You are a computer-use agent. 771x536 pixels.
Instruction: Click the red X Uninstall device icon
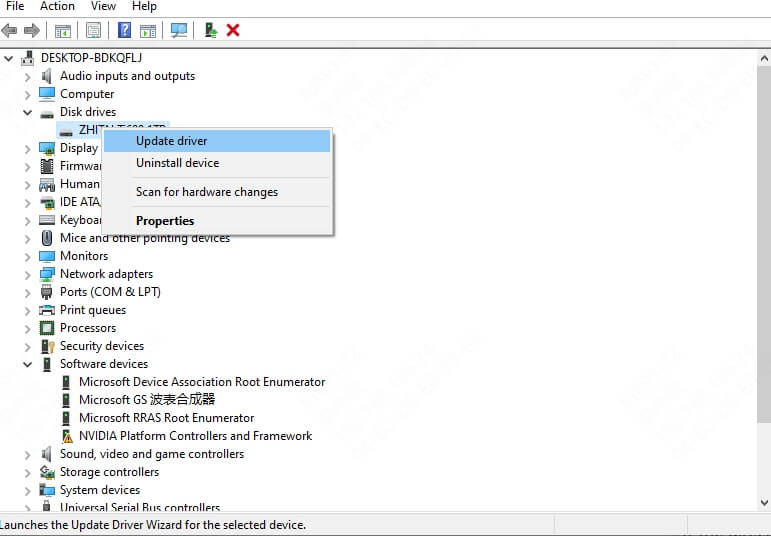pyautogui.click(x=233, y=30)
